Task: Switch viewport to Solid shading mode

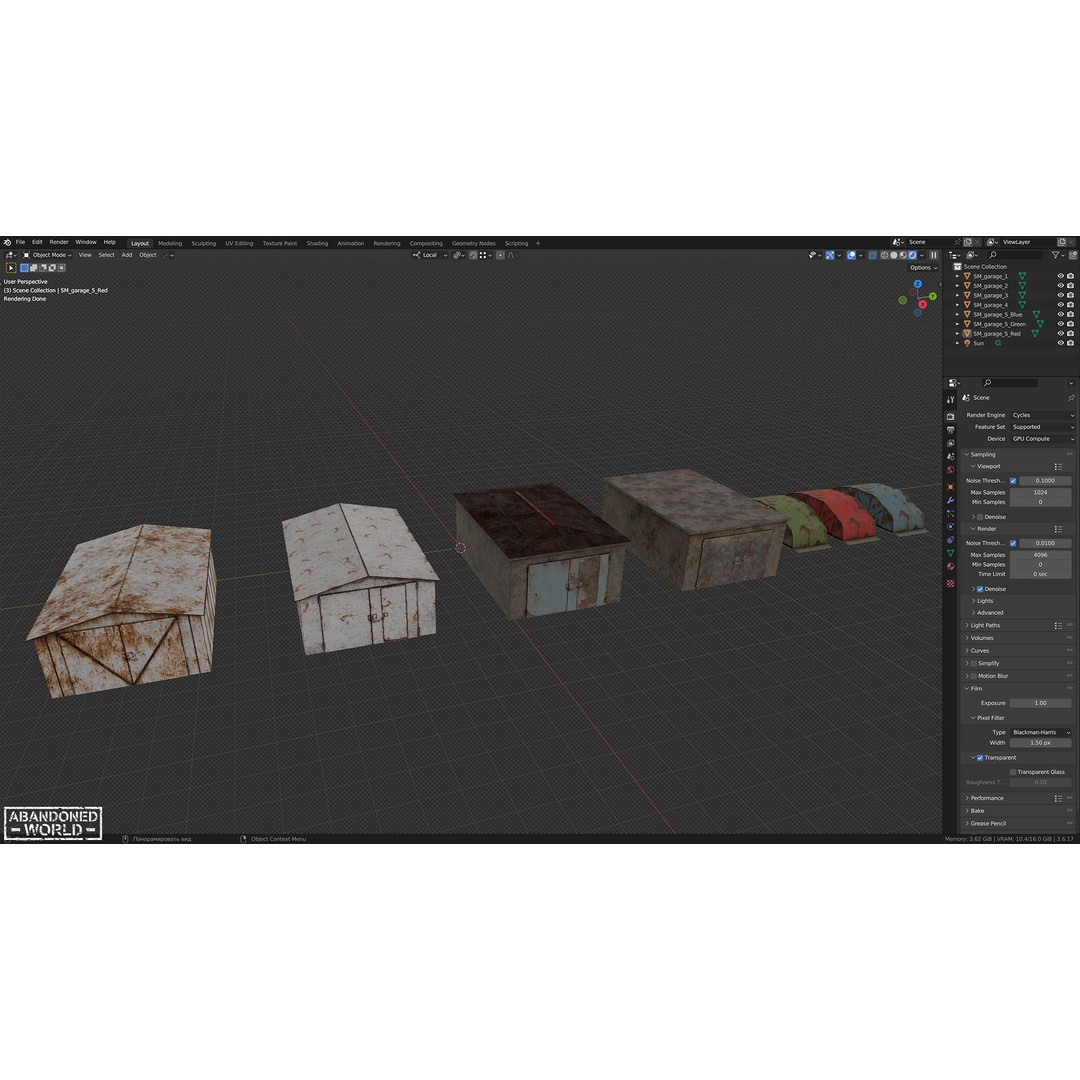Action: [894, 255]
